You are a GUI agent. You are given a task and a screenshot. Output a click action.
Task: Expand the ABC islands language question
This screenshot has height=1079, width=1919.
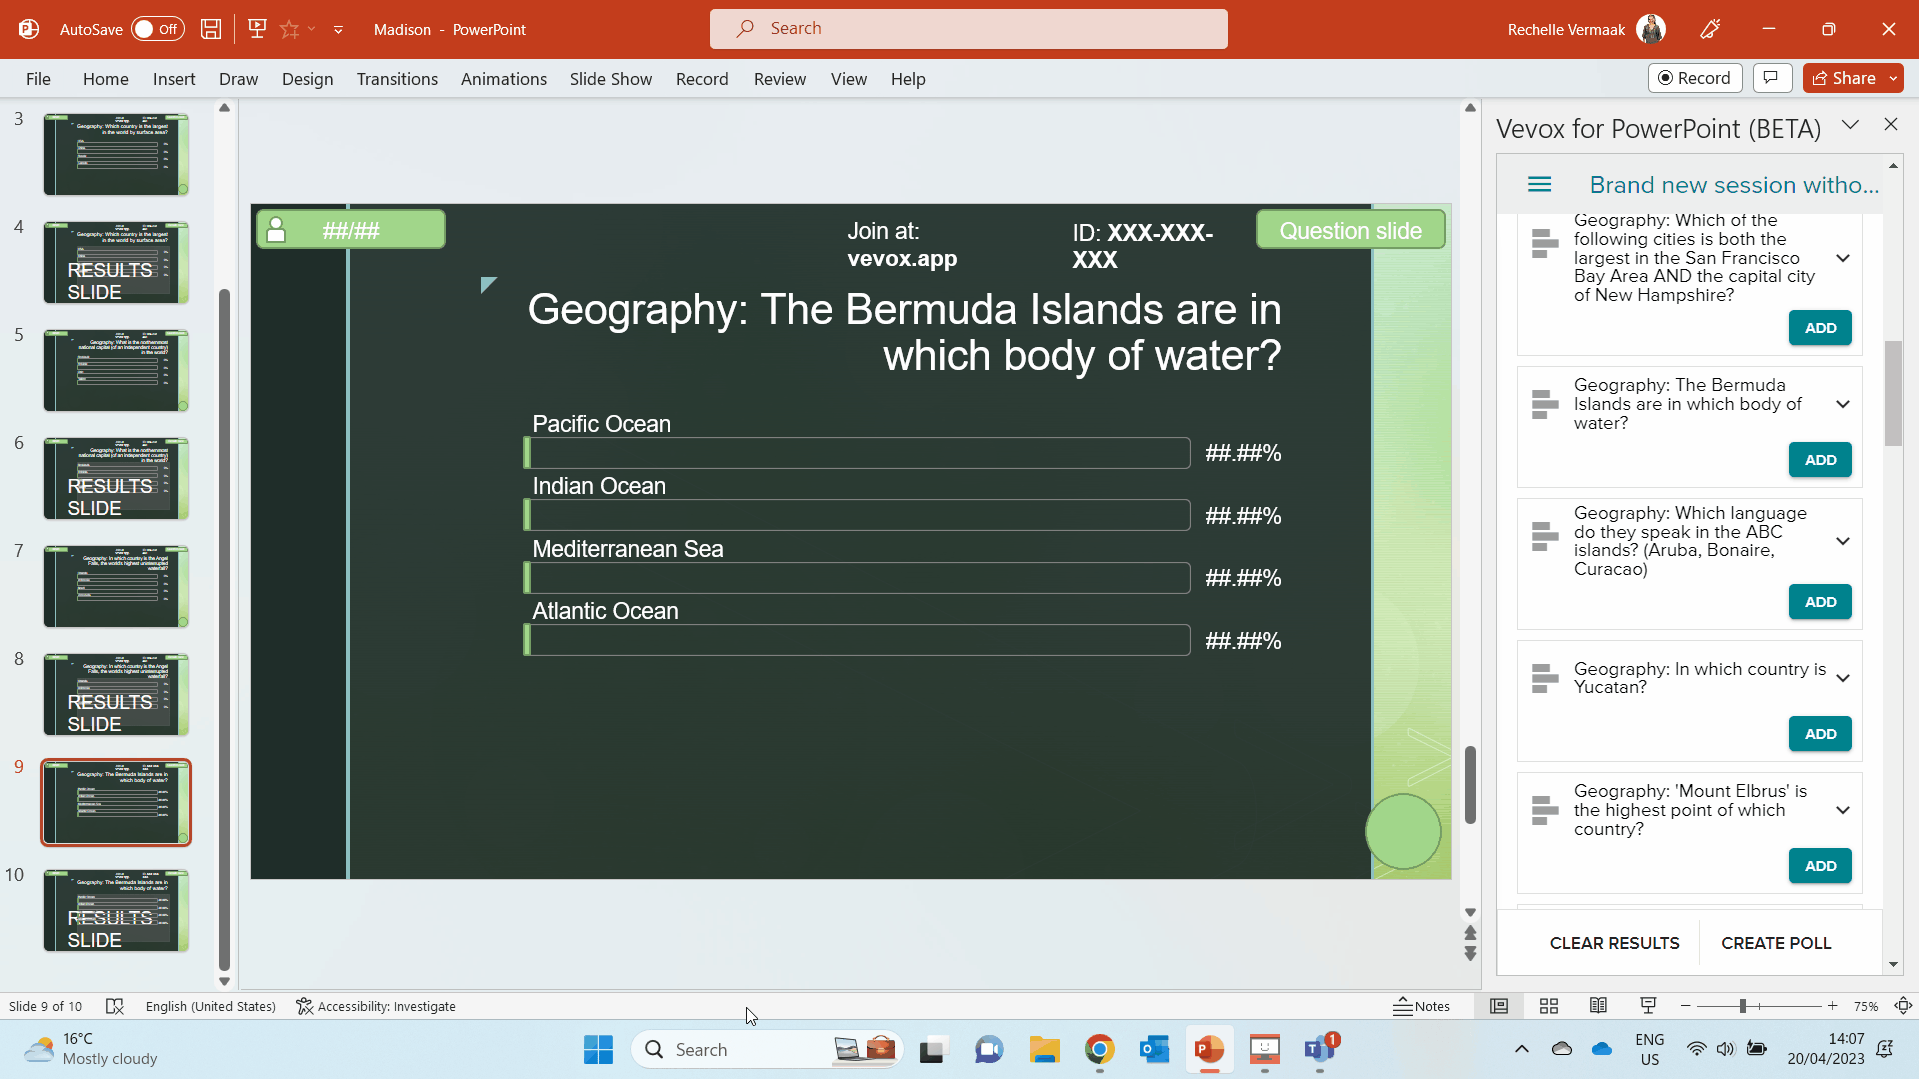pos(1842,541)
